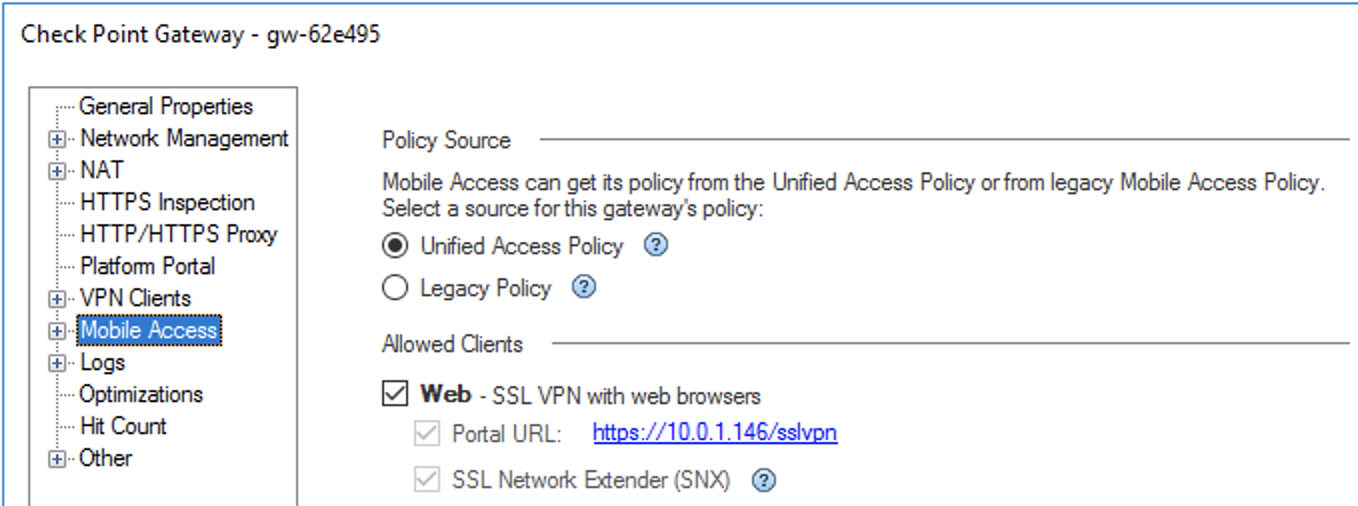This screenshot has height=506, width=1358.
Task: Select HTTPS Inspection in the tree
Action: click(167, 202)
